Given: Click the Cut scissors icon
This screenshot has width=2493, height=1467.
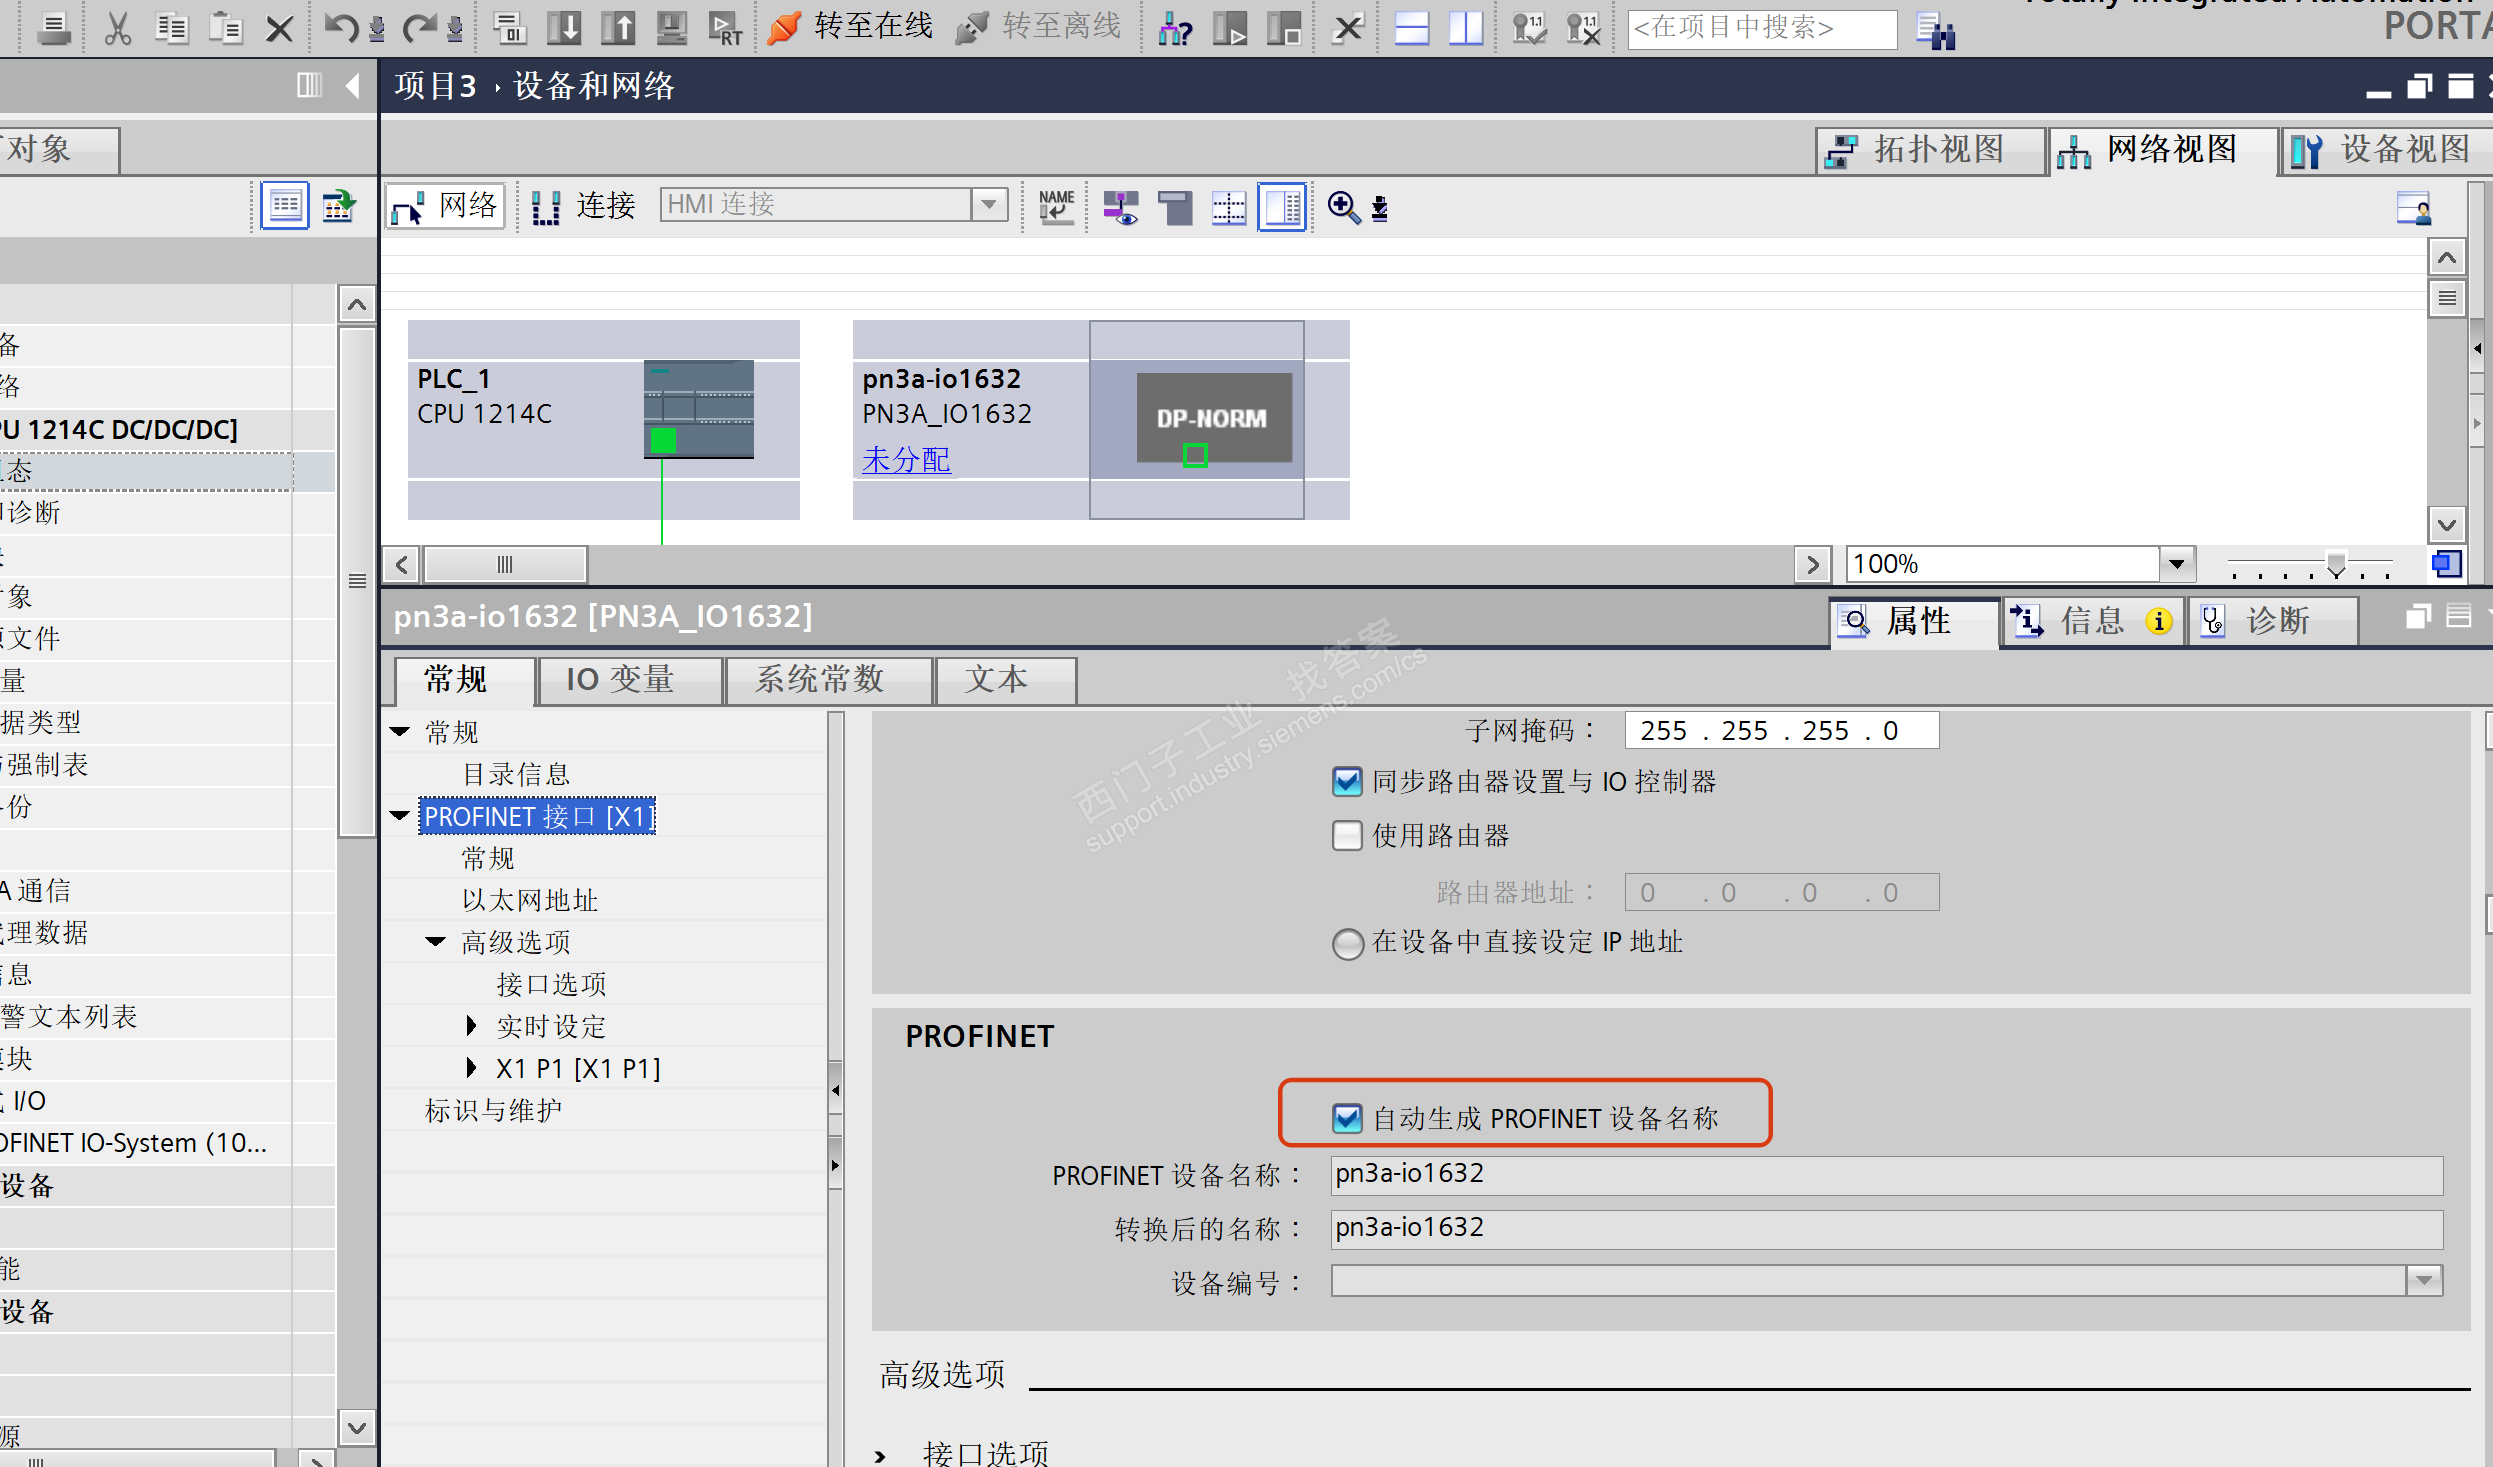Looking at the screenshot, I should pyautogui.click(x=118, y=28).
